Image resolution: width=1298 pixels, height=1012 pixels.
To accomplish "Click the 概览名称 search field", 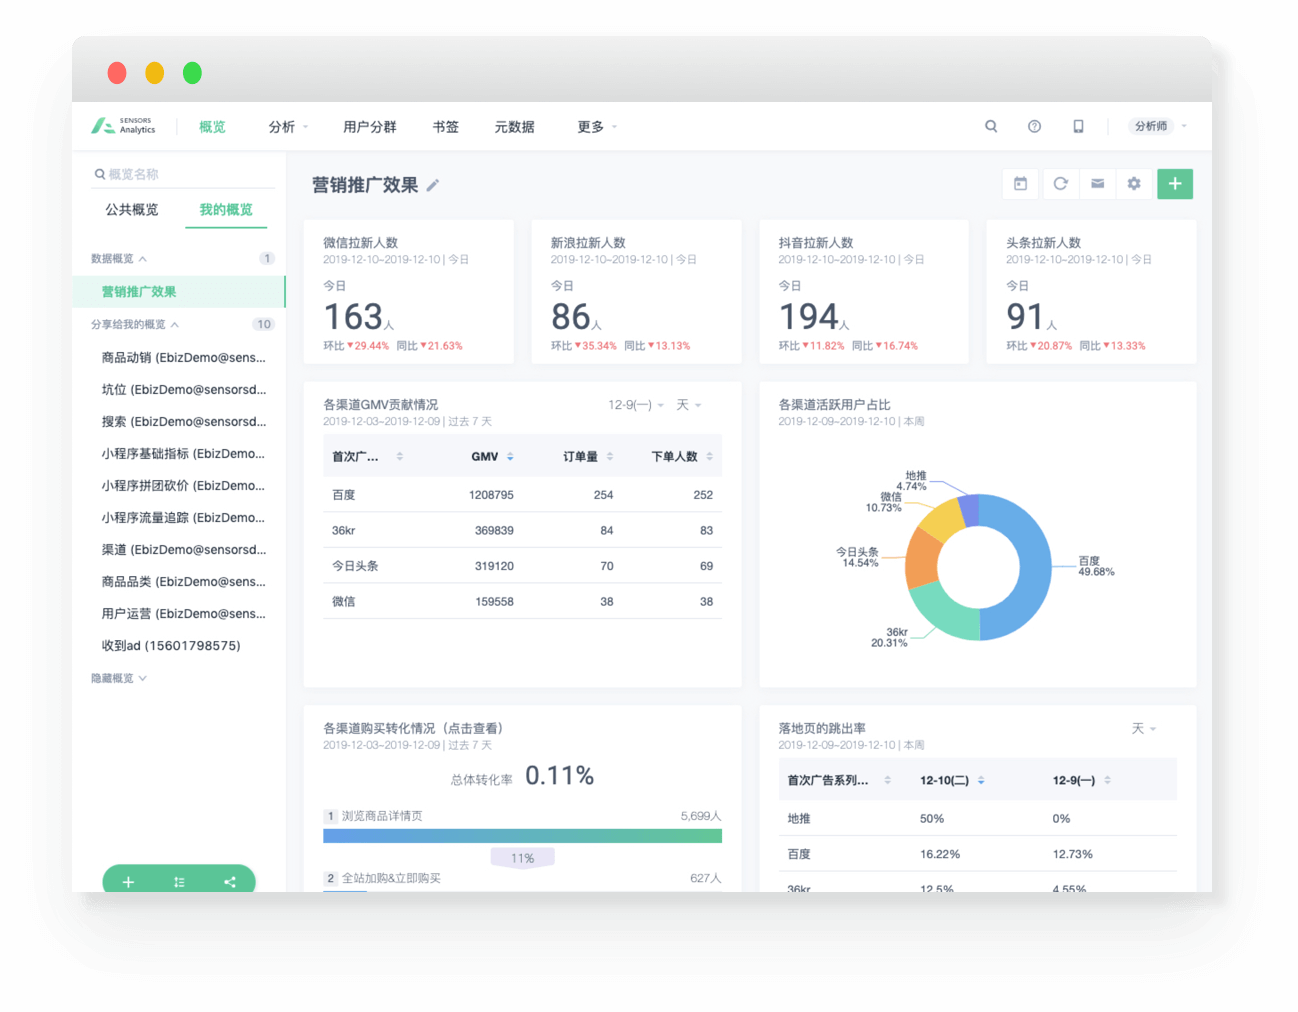I will (185, 174).
